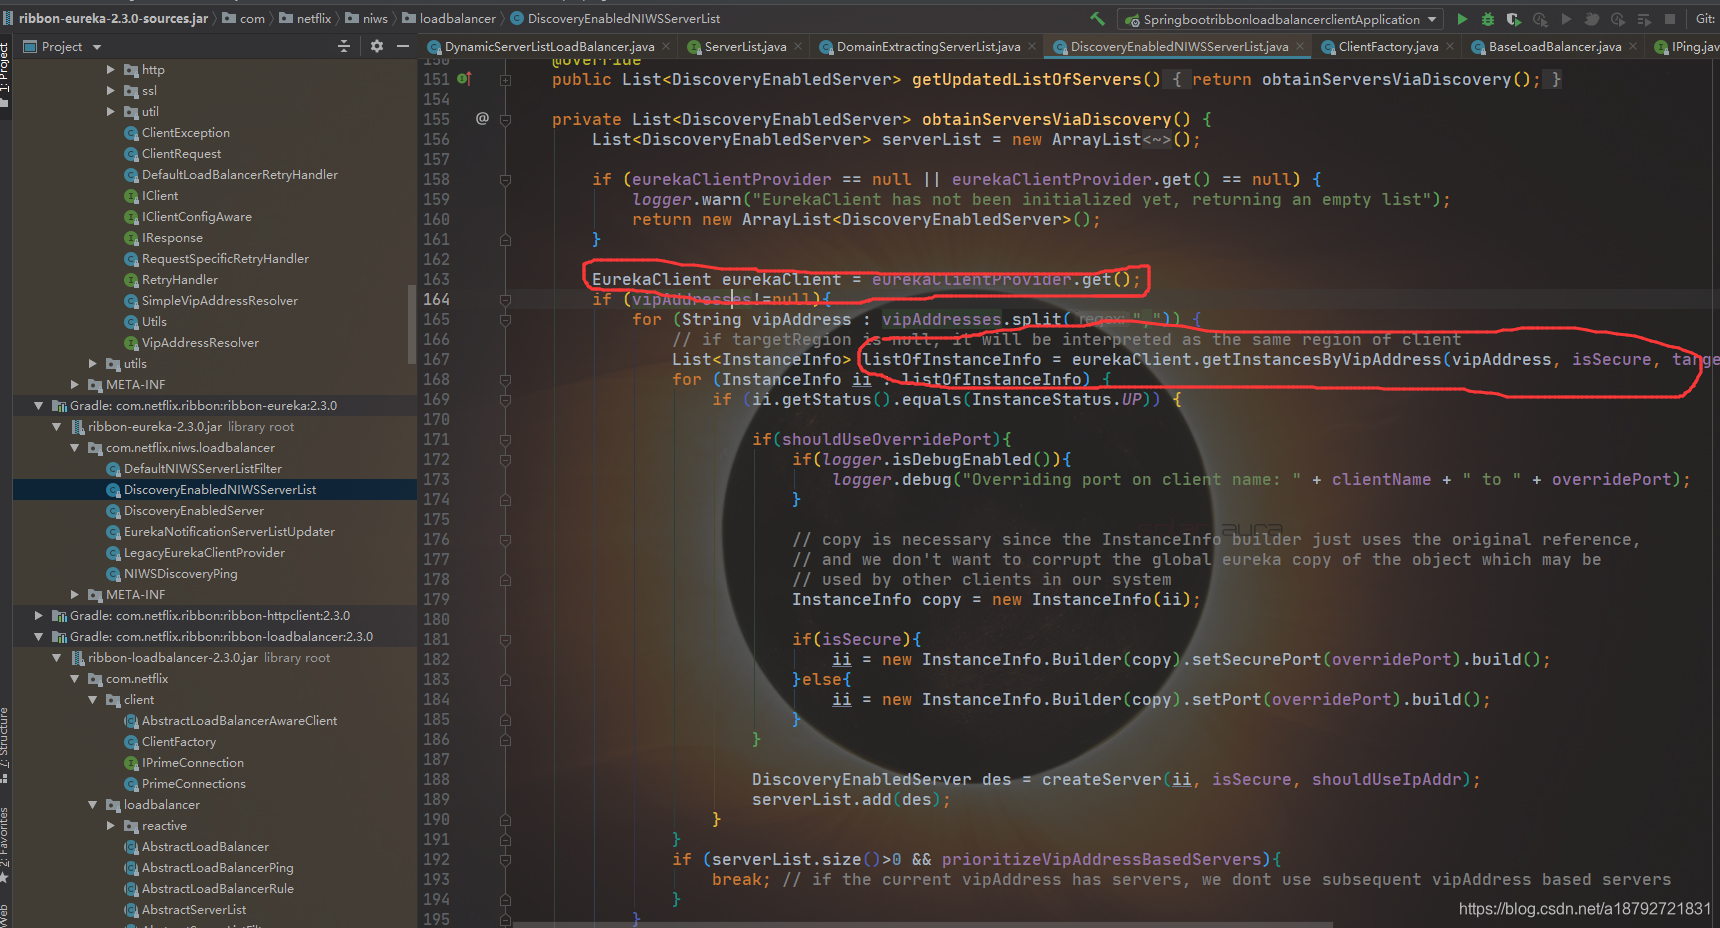Viewport: 1720px width, 928px height.
Task: Expand the reactive package node
Action: 111,826
